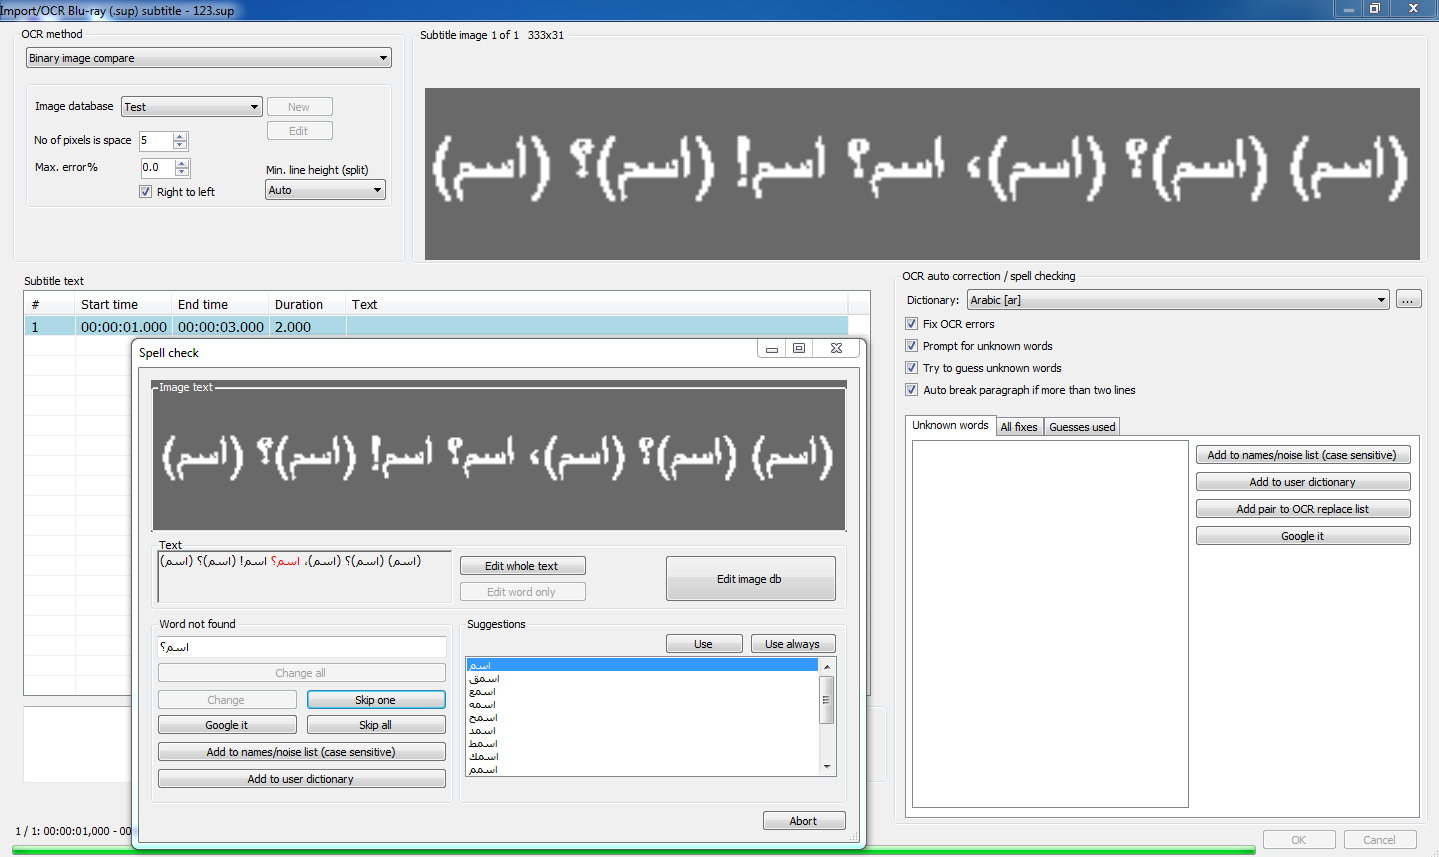Click the Edit whole text button

[x=522, y=566]
